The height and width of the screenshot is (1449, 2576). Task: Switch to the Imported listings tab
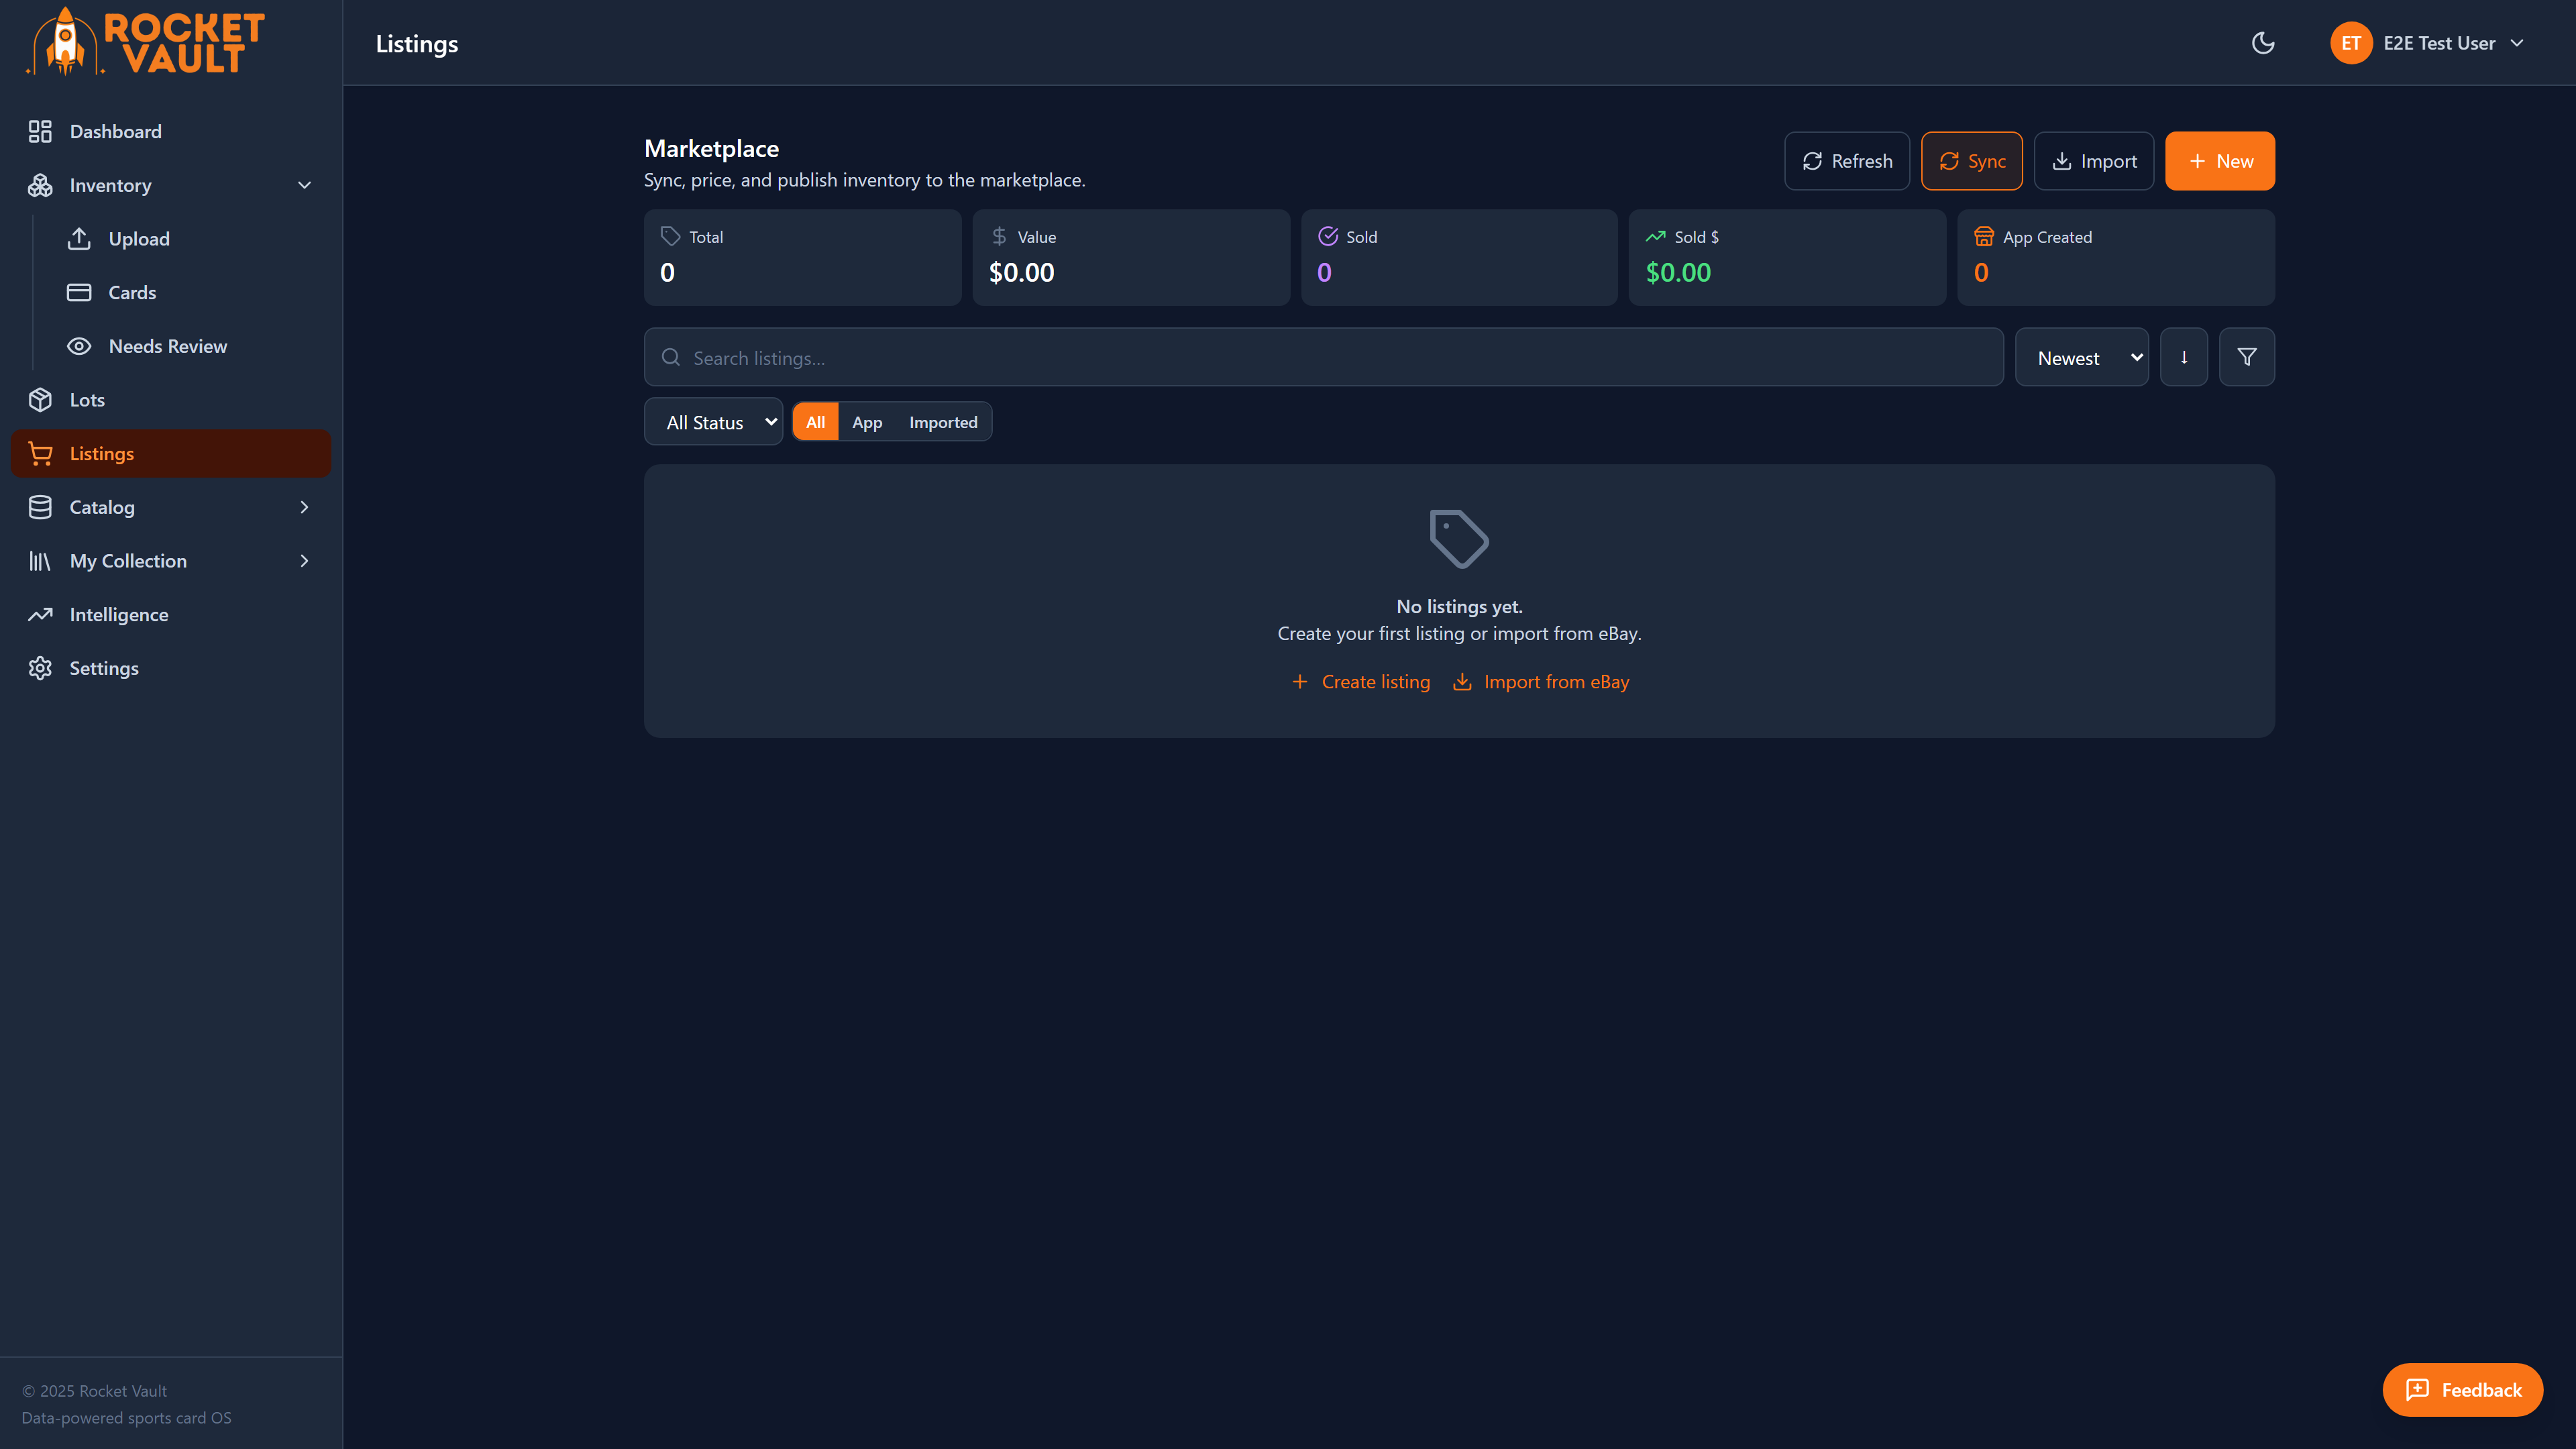[942, 421]
